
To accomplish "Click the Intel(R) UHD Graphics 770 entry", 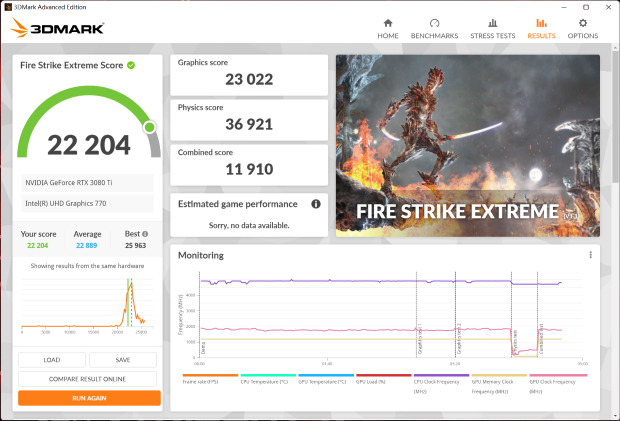I will tap(87, 203).
